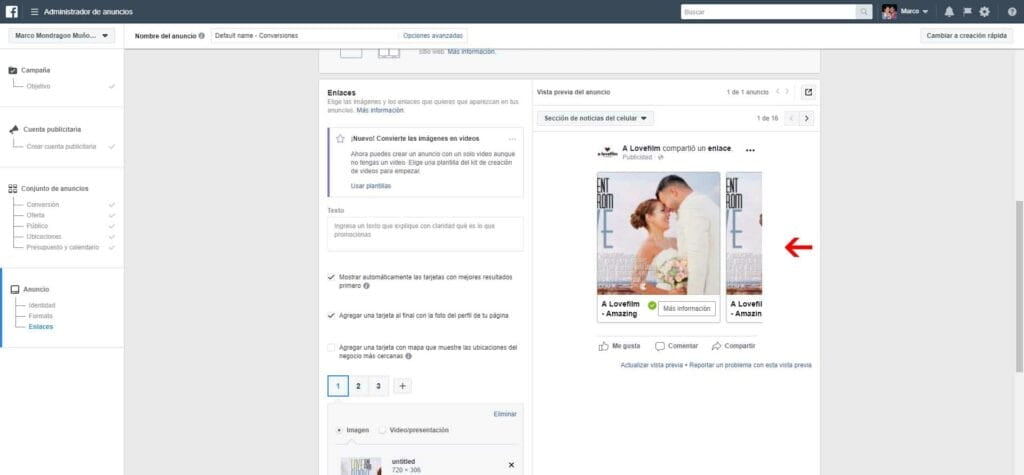Go to Identidad in the sidebar
The height and width of the screenshot is (475, 1024).
pyautogui.click(x=42, y=305)
